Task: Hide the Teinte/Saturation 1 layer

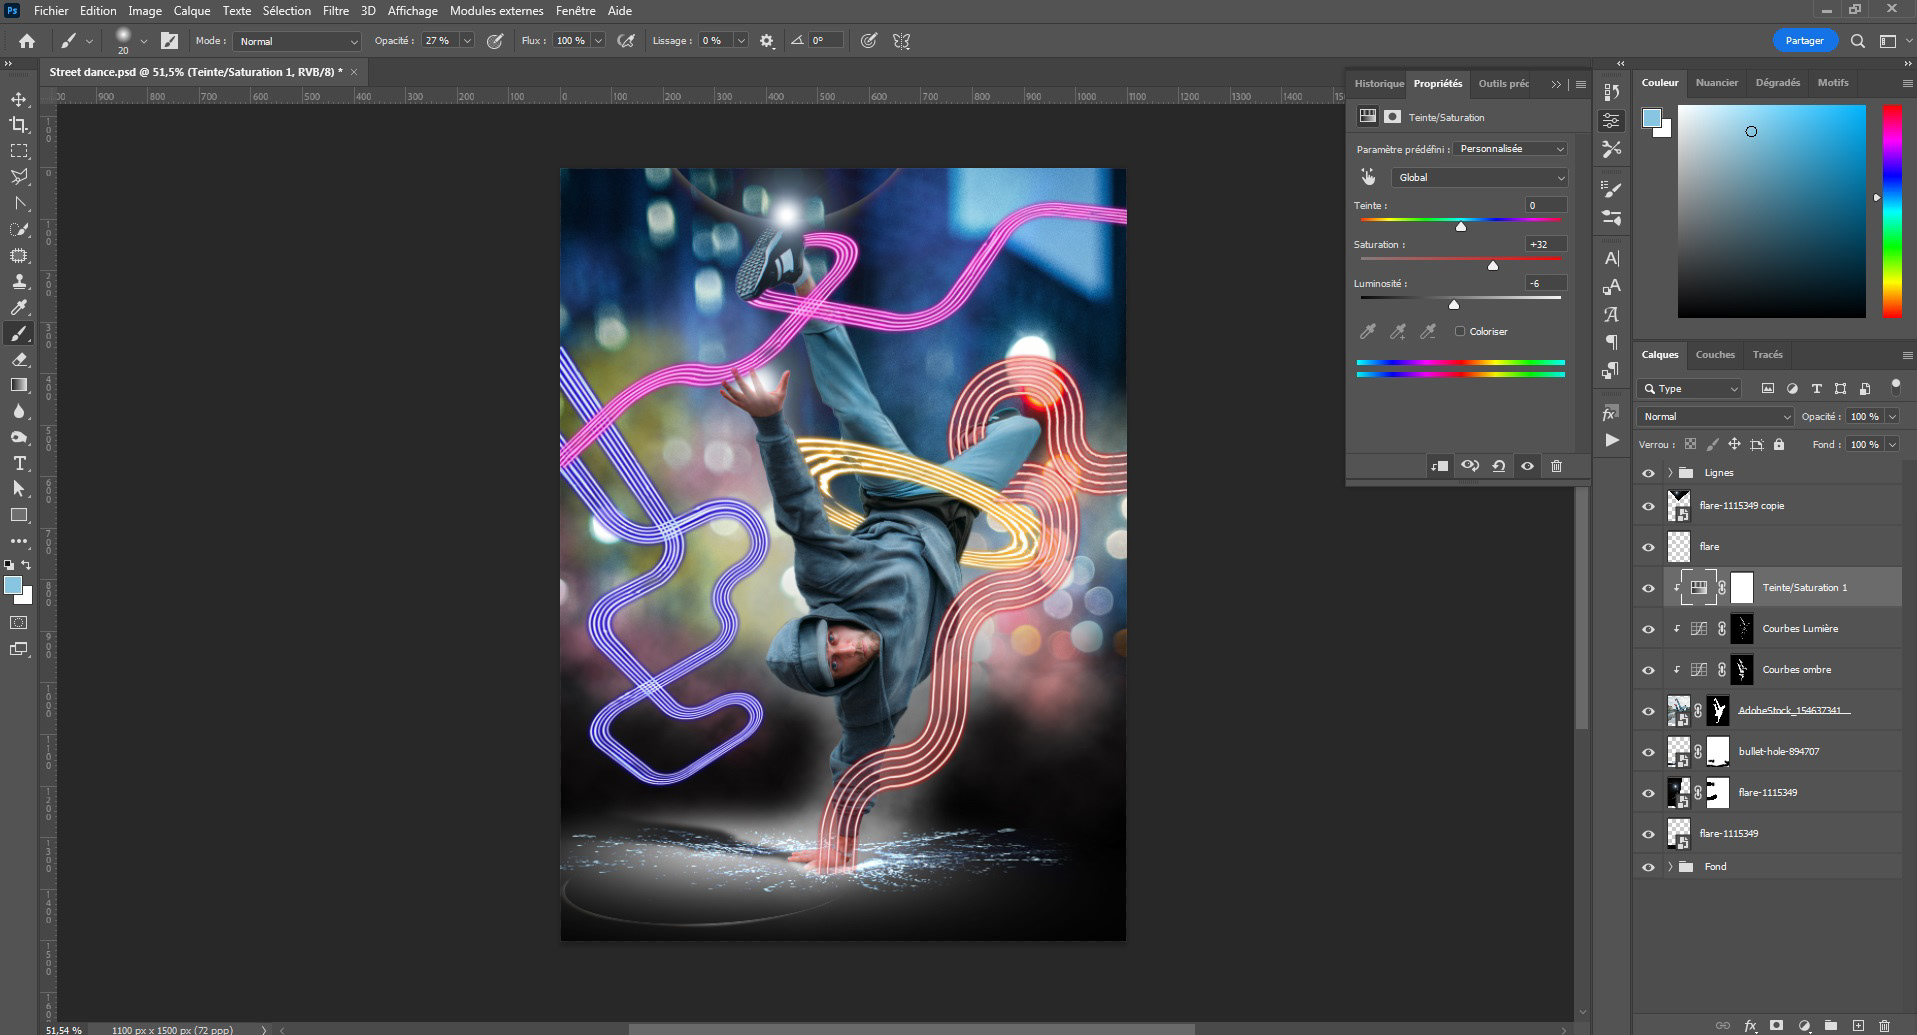Action: click(1648, 588)
